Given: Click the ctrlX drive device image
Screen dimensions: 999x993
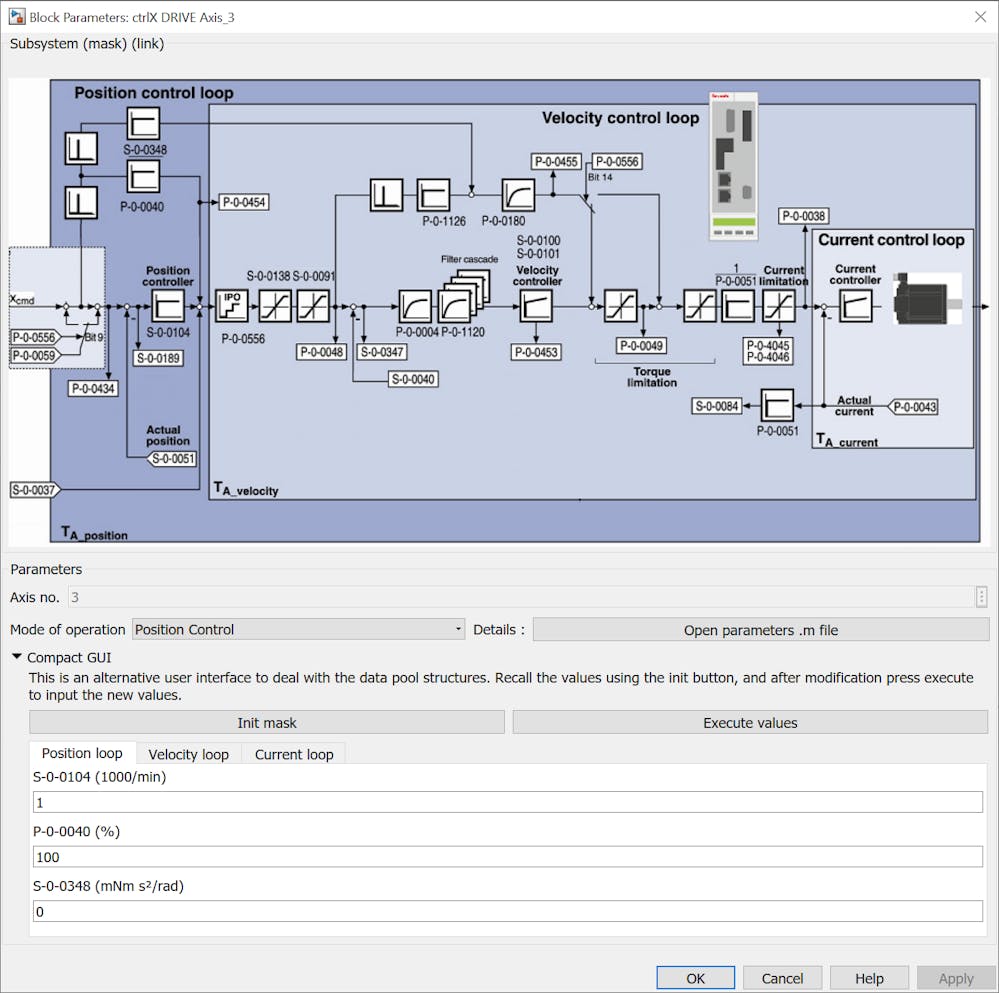Looking at the screenshot, I should [733, 166].
